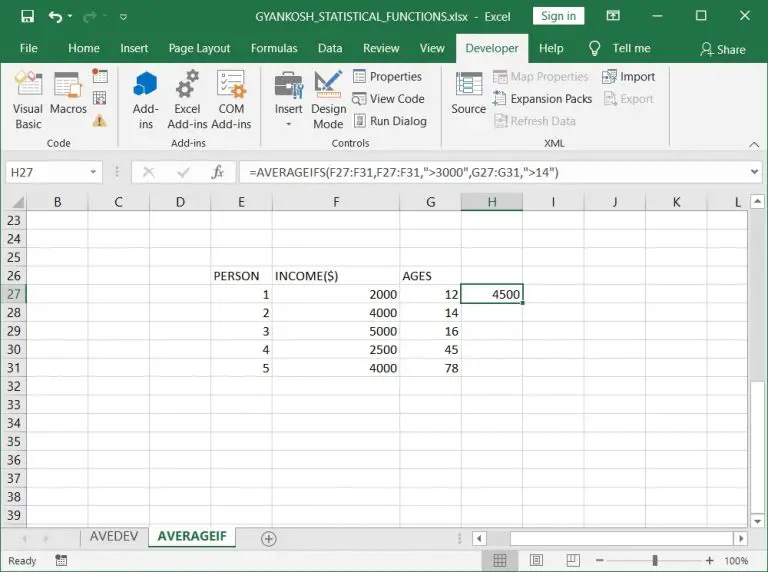Switch to Page Break Preview icon

pos(573,560)
